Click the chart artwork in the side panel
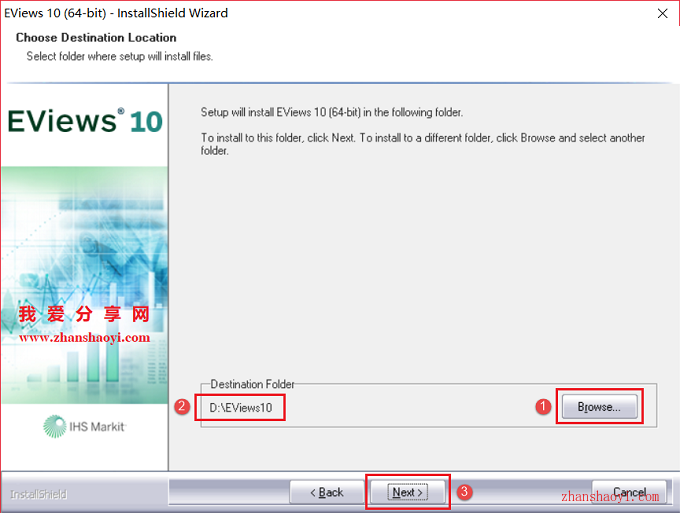Viewport: 680px width, 513px height. click(85, 285)
